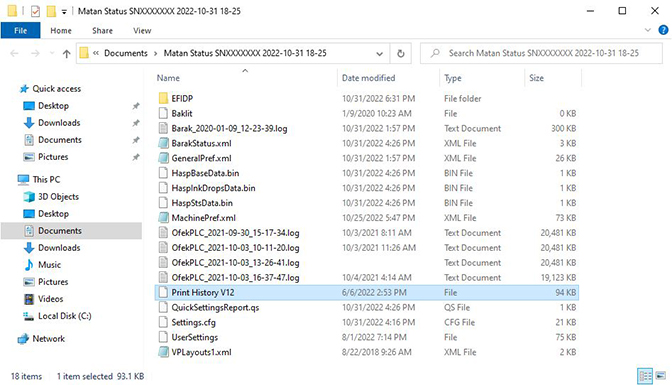Open the Home ribbon tab

61,30
